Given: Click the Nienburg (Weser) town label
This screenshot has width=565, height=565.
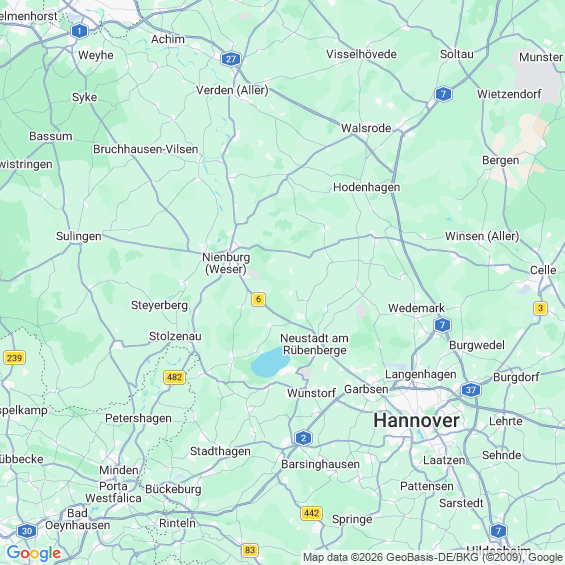Looking at the screenshot, I should coord(226,263).
